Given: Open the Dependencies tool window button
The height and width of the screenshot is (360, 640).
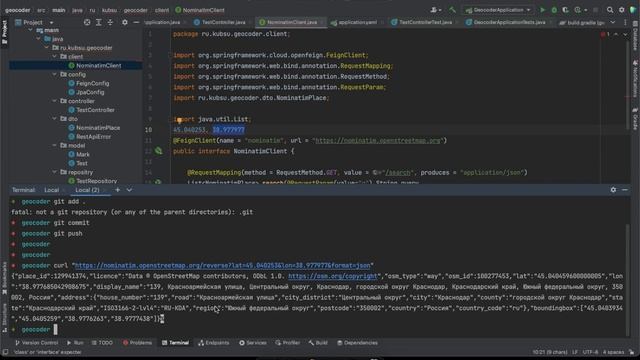Looking at the screenshot, I should 357,343.
